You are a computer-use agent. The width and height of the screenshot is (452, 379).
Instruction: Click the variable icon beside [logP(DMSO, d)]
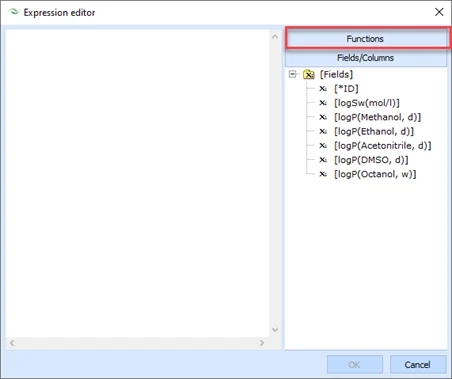323,160
